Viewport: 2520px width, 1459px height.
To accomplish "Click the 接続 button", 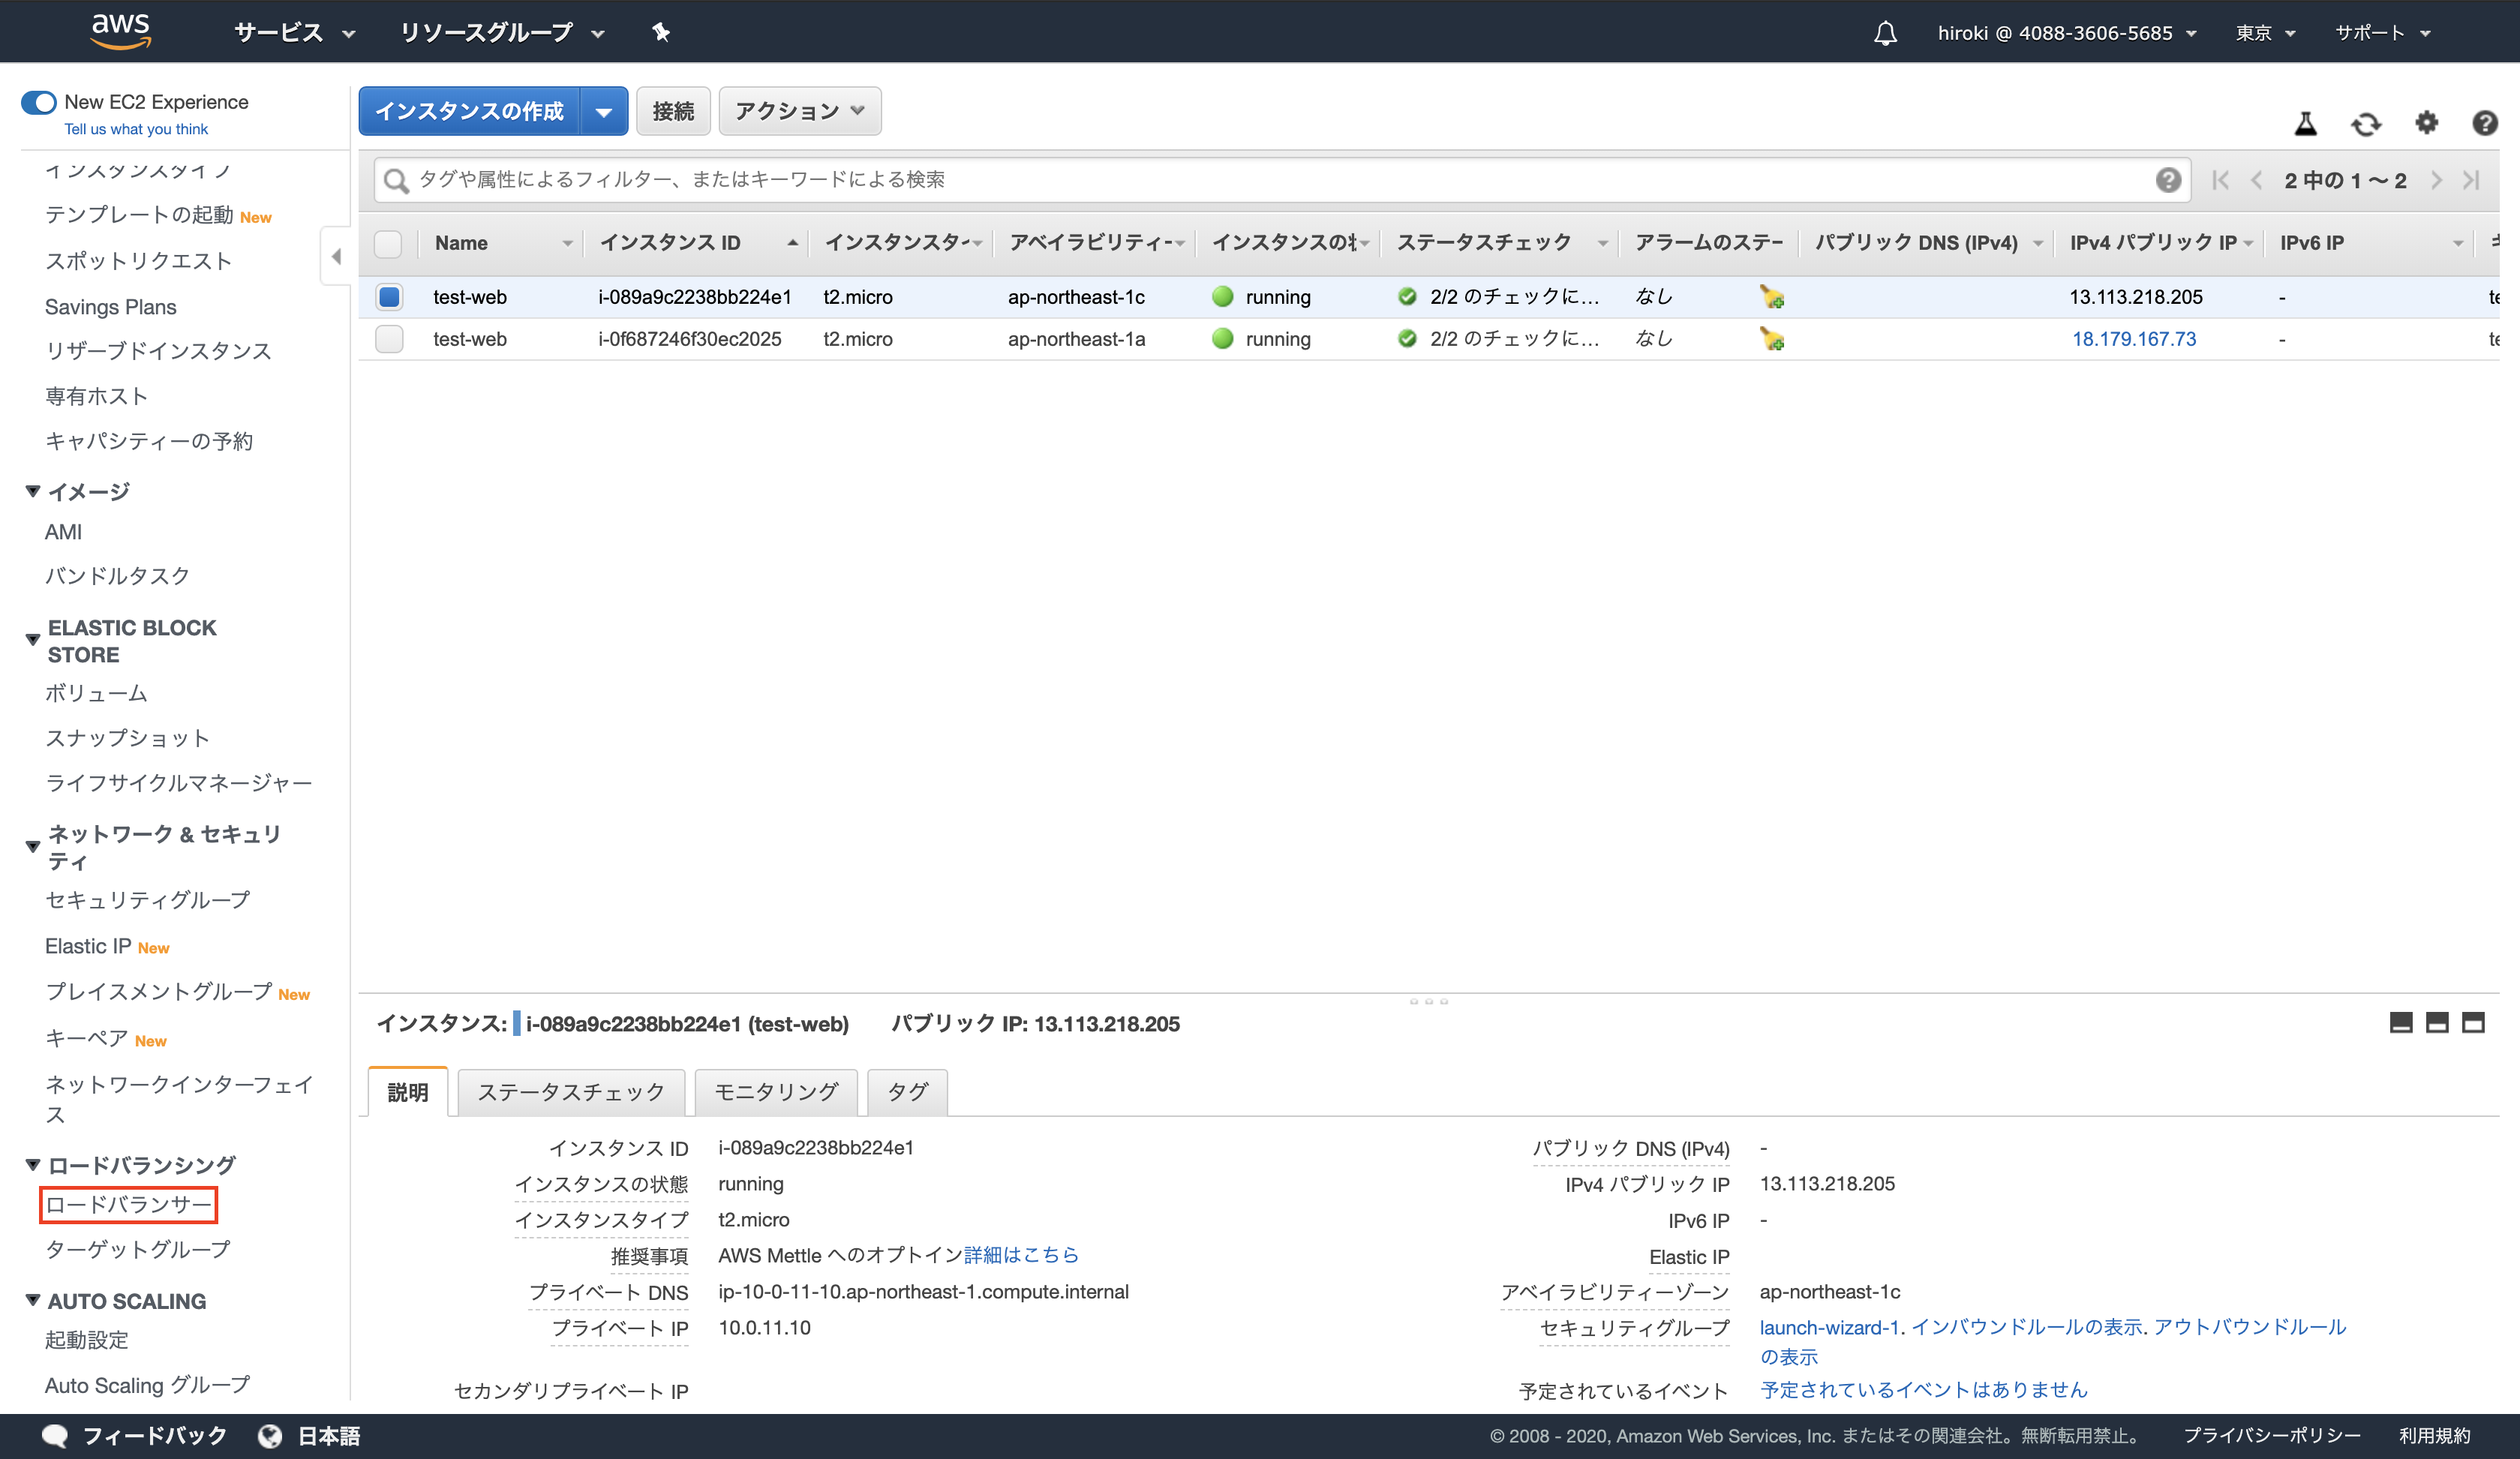I will tap(673, 111).
